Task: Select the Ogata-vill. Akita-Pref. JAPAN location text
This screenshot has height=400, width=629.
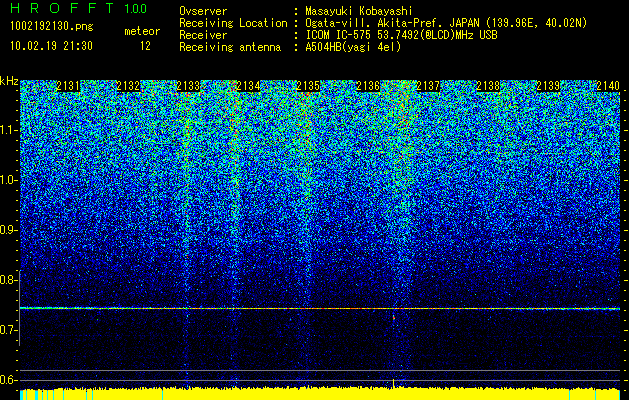Action: 445,23
